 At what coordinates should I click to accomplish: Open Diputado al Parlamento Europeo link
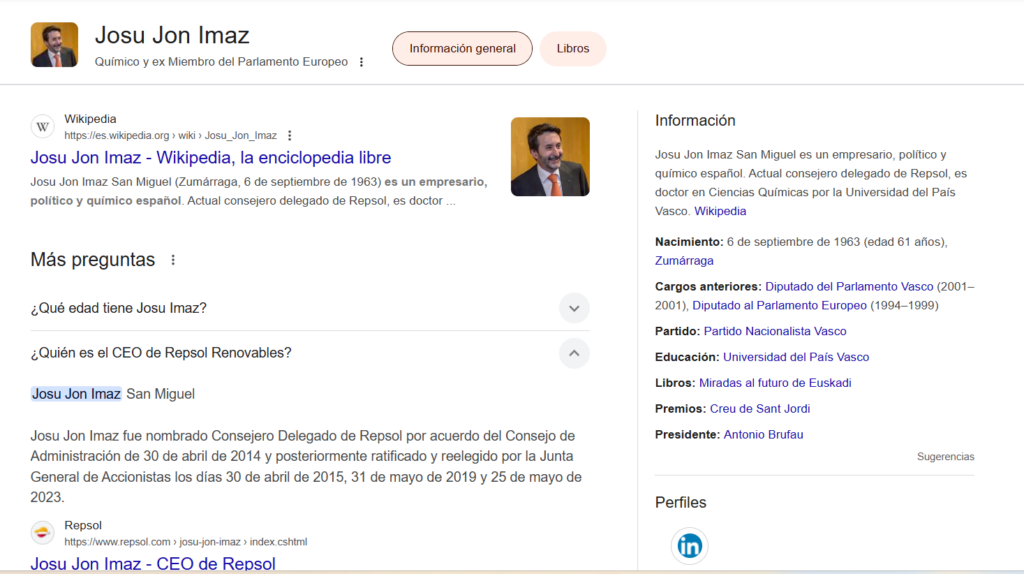pos(779,306)
